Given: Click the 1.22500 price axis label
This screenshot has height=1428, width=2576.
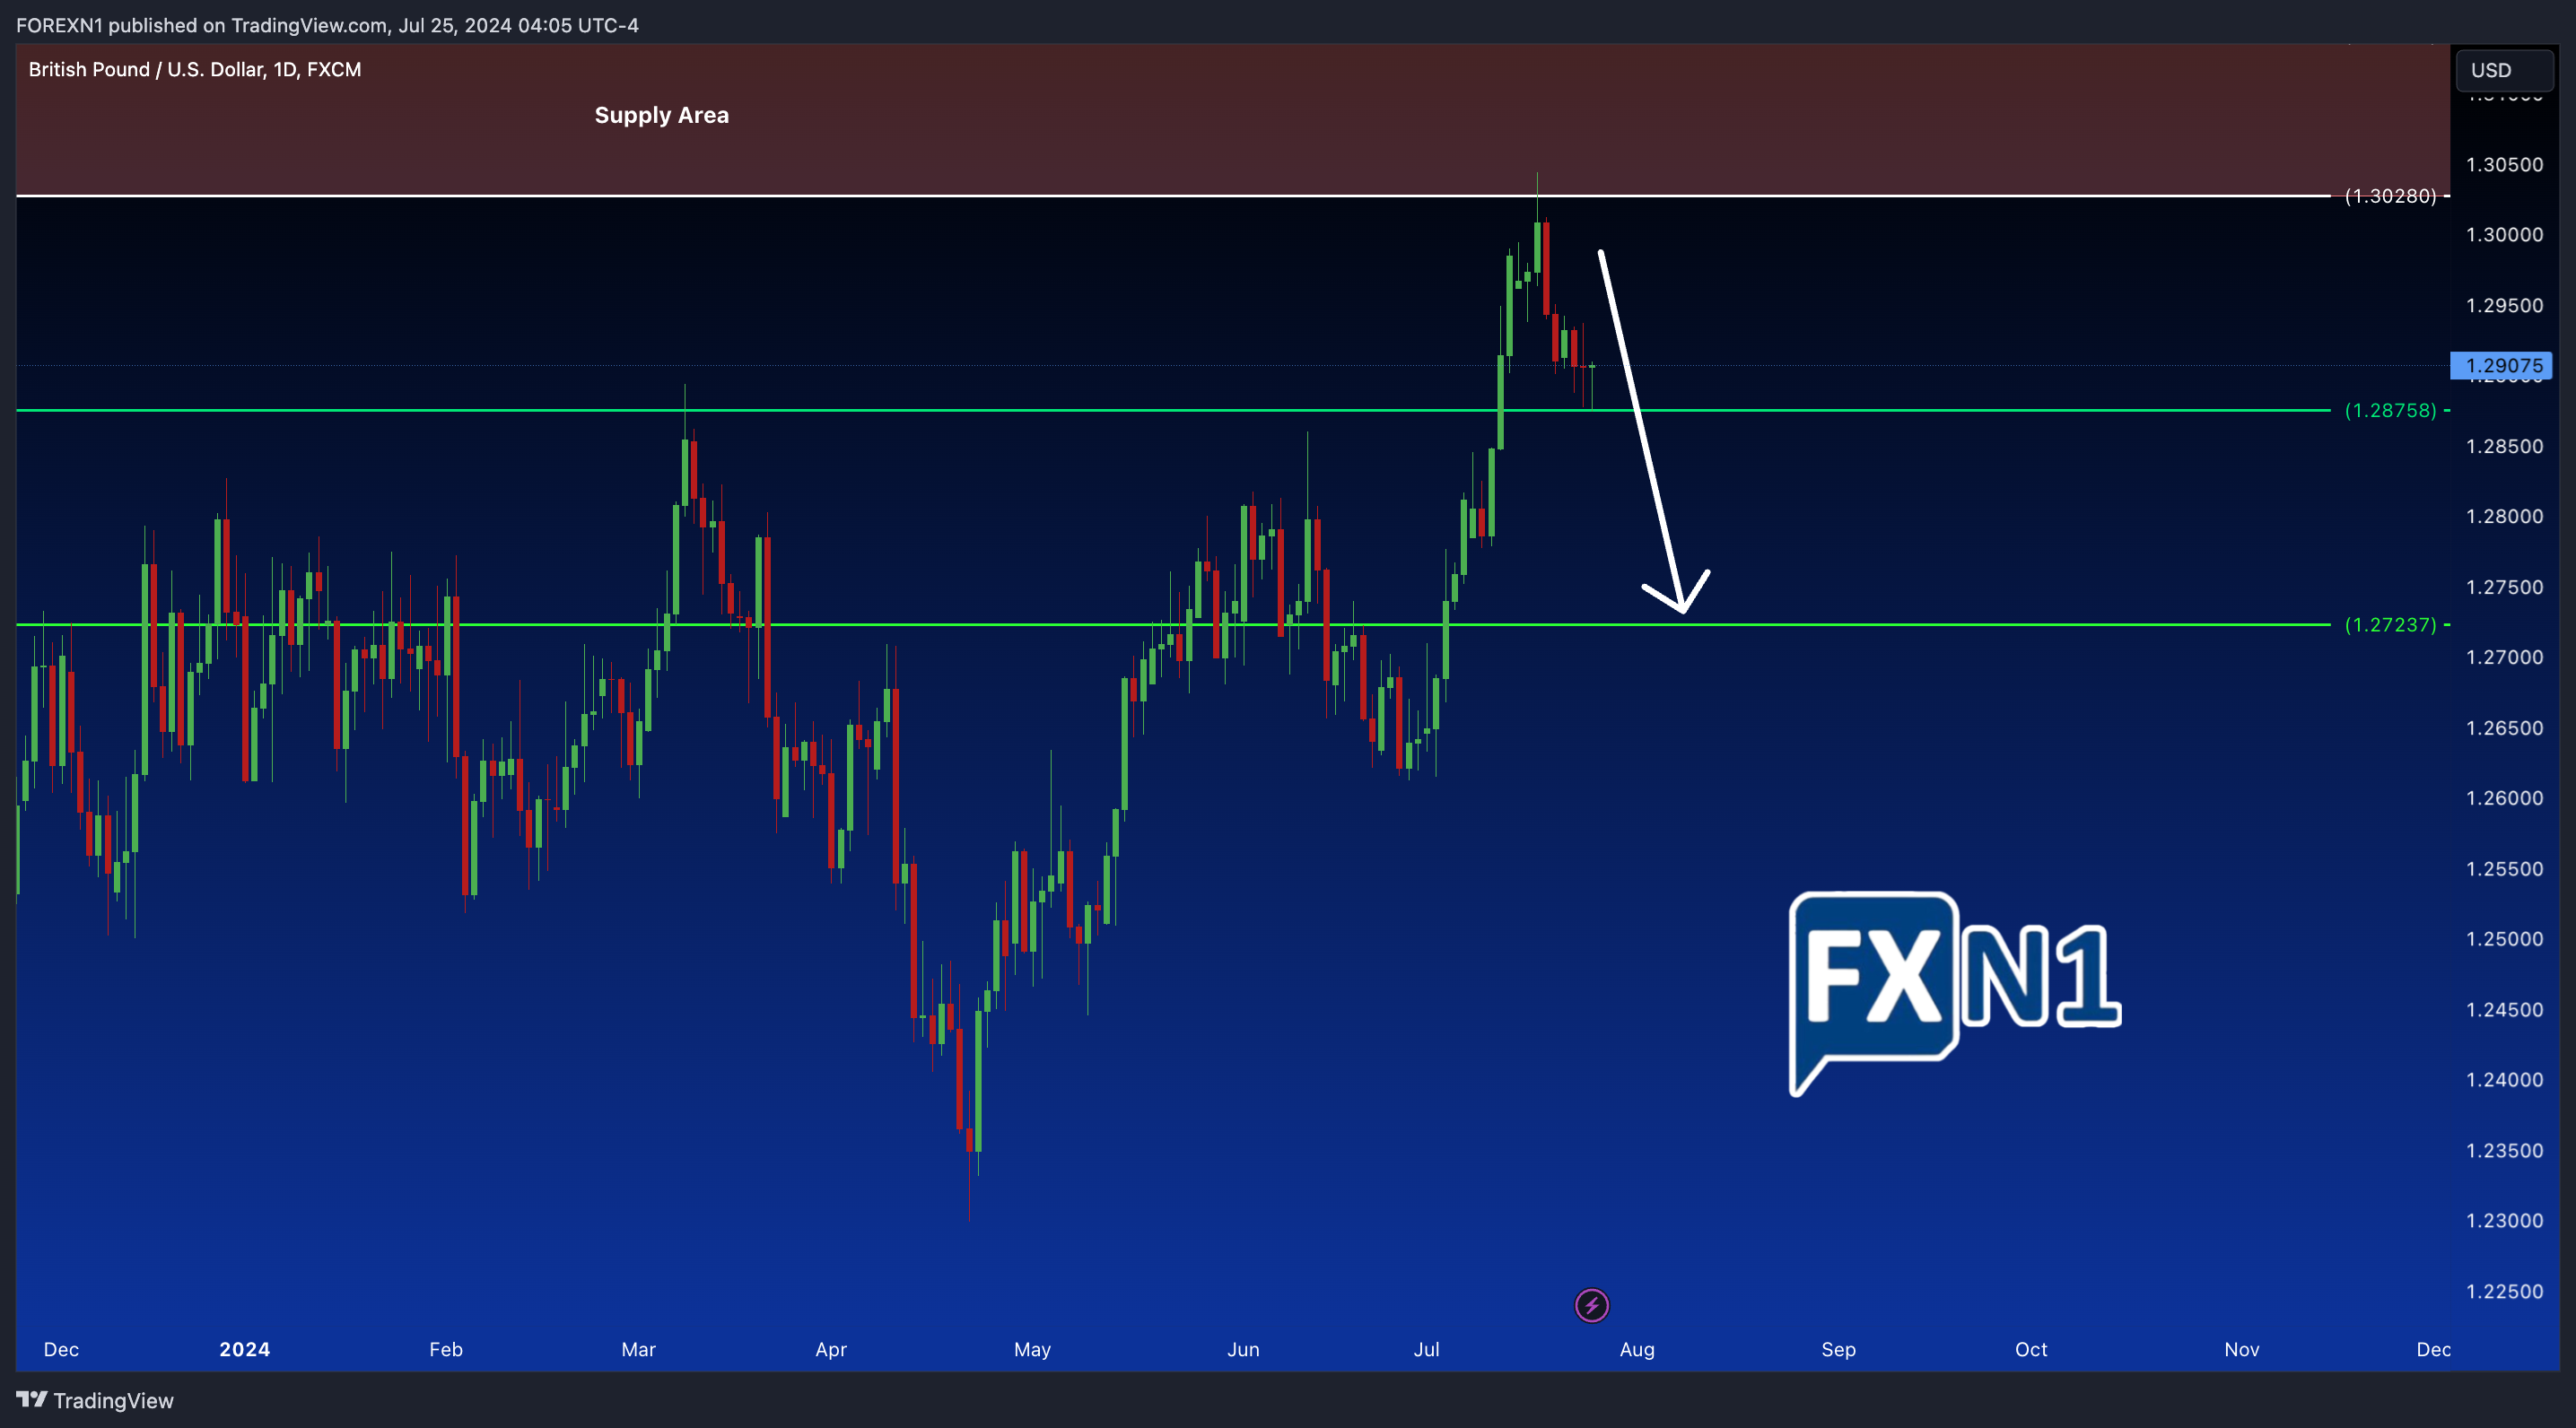Looking at the screenshot, I should tap(2504, 1291).
